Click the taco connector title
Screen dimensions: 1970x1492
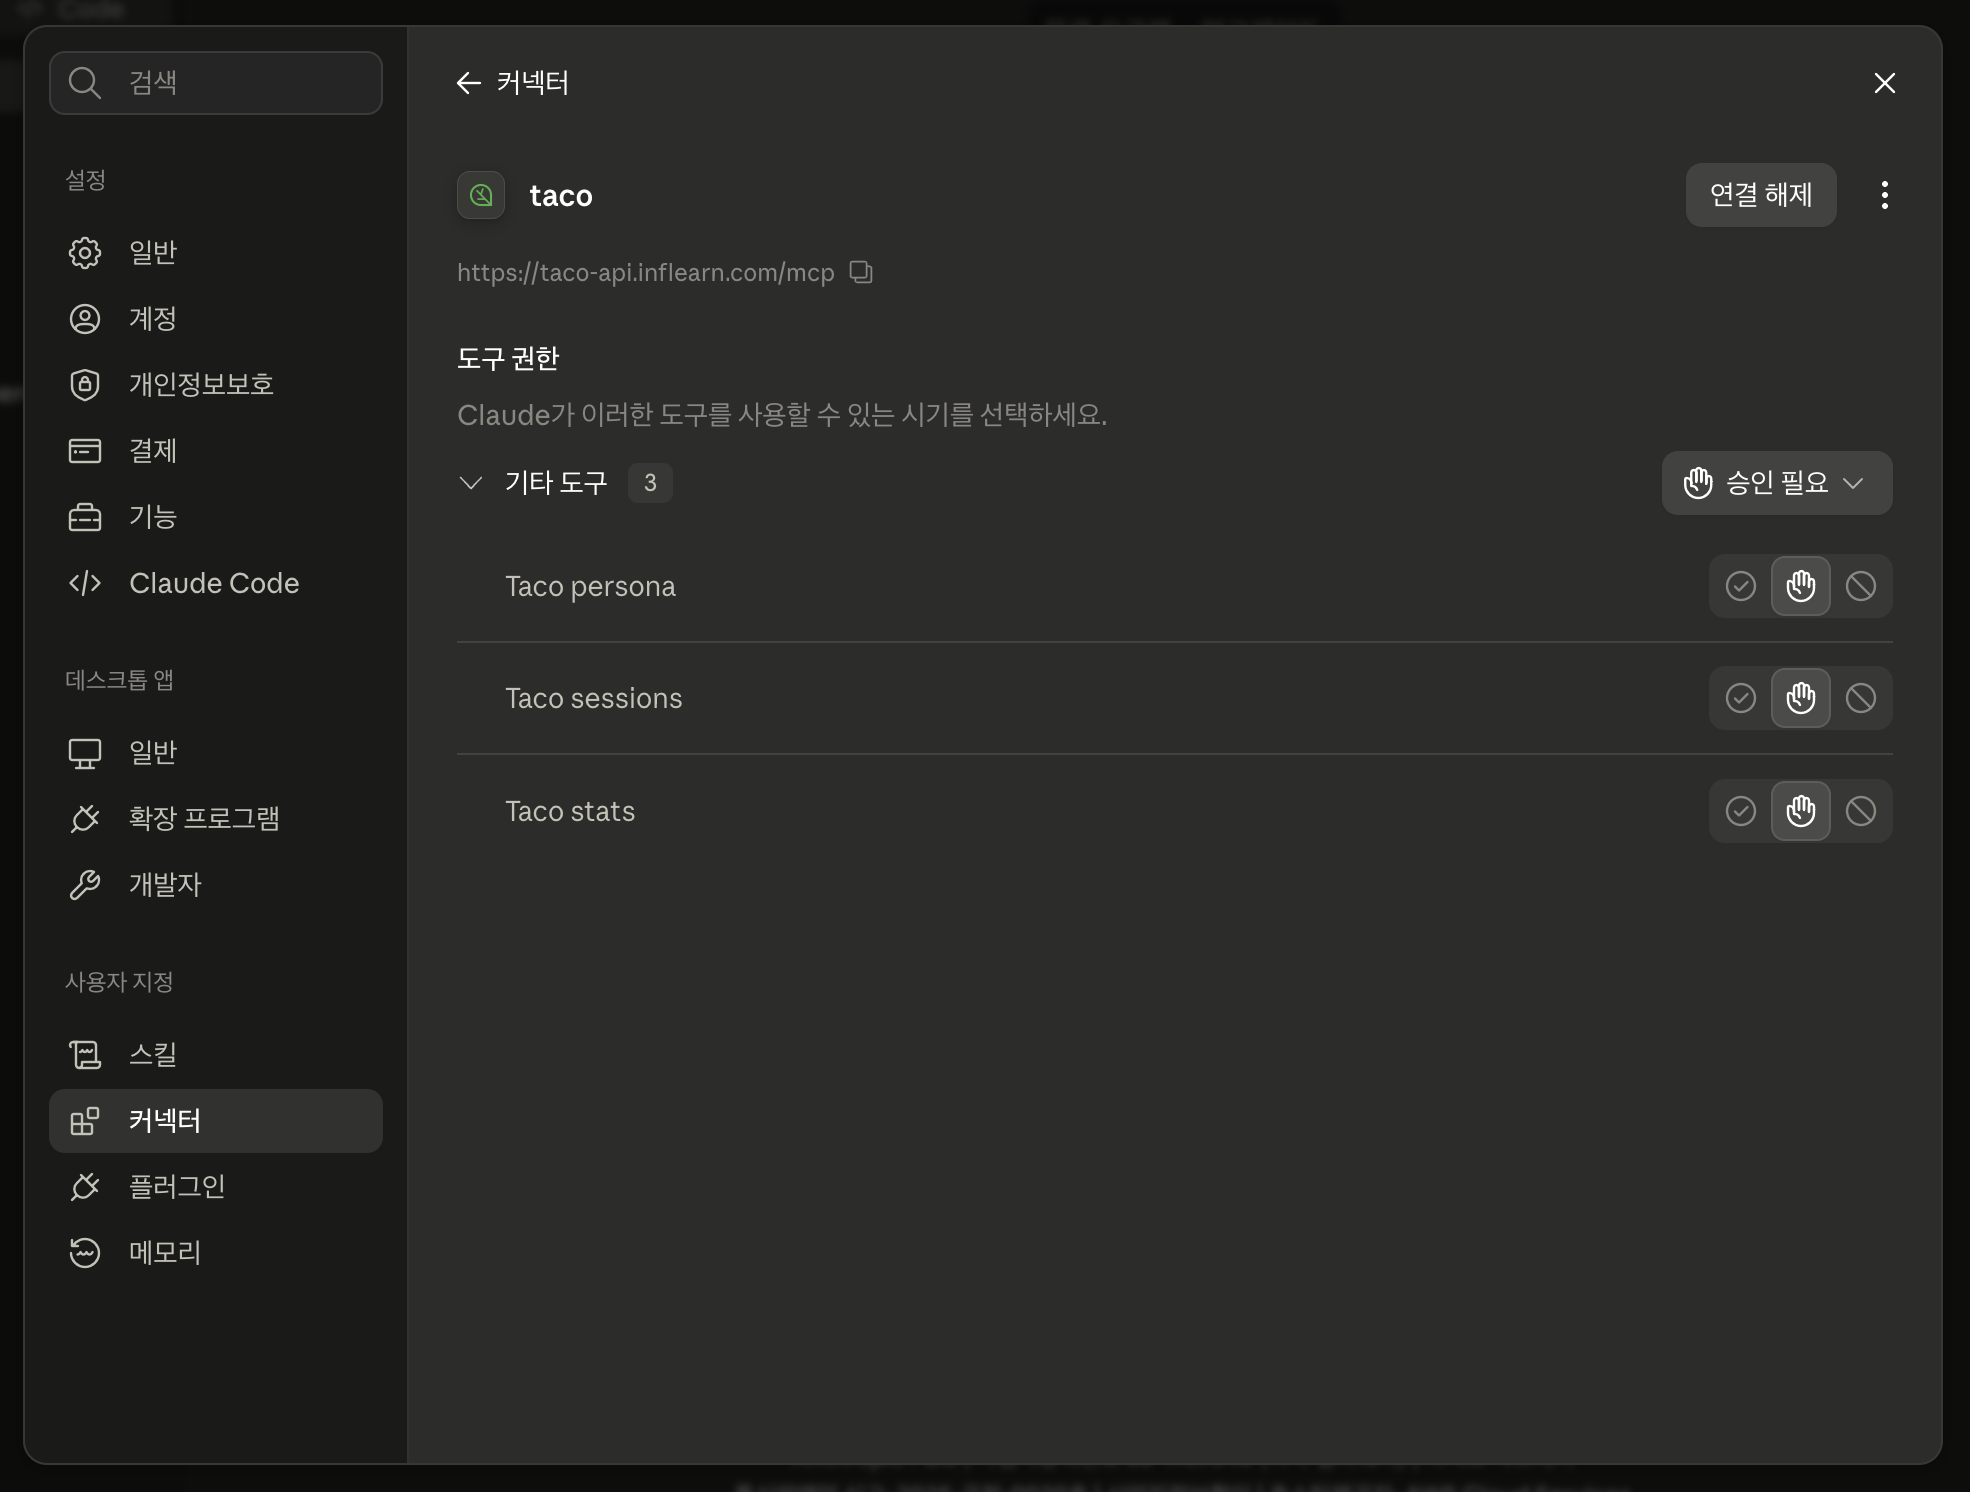click(x=561, y=195)
